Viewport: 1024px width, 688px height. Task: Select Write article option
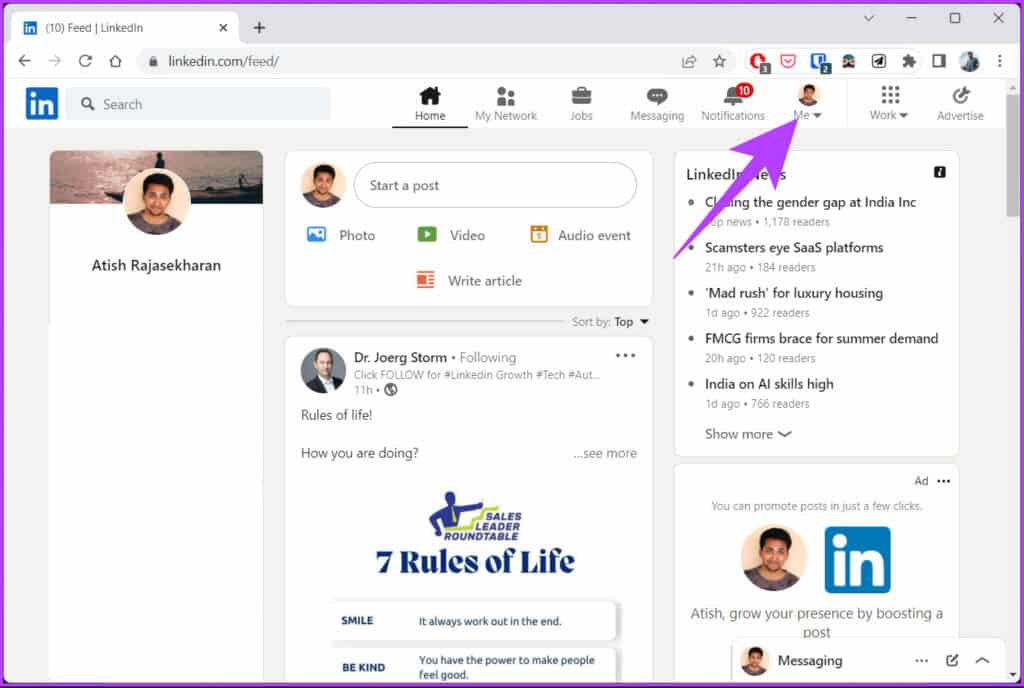pos(469,281)
